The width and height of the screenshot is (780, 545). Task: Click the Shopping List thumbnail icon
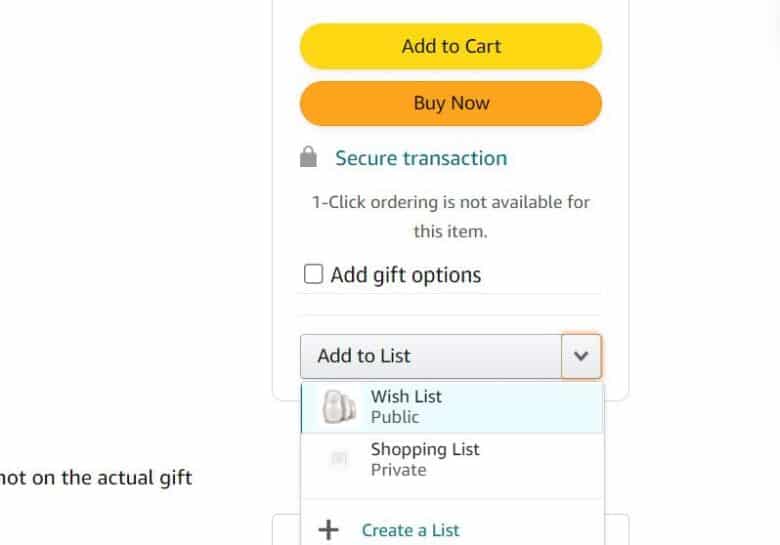click(x=338, y=459)
